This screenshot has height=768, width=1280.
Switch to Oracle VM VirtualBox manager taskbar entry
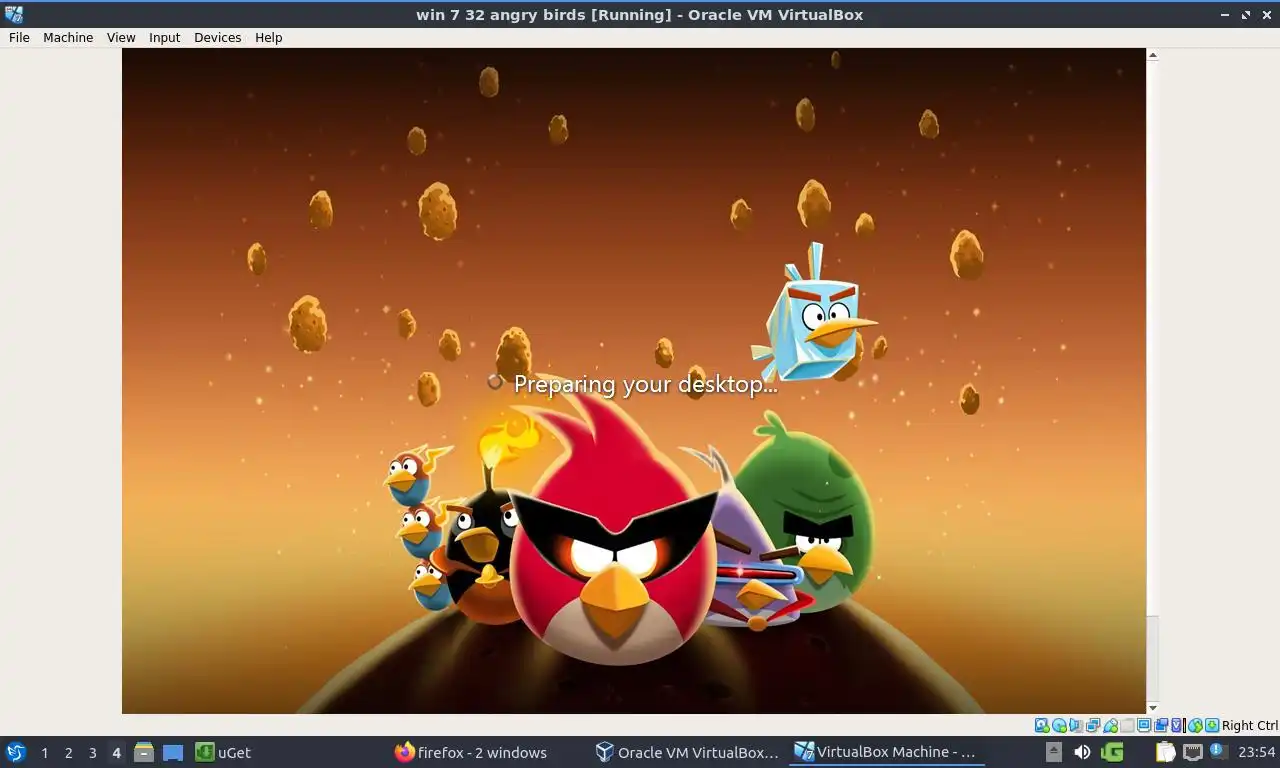686,752
